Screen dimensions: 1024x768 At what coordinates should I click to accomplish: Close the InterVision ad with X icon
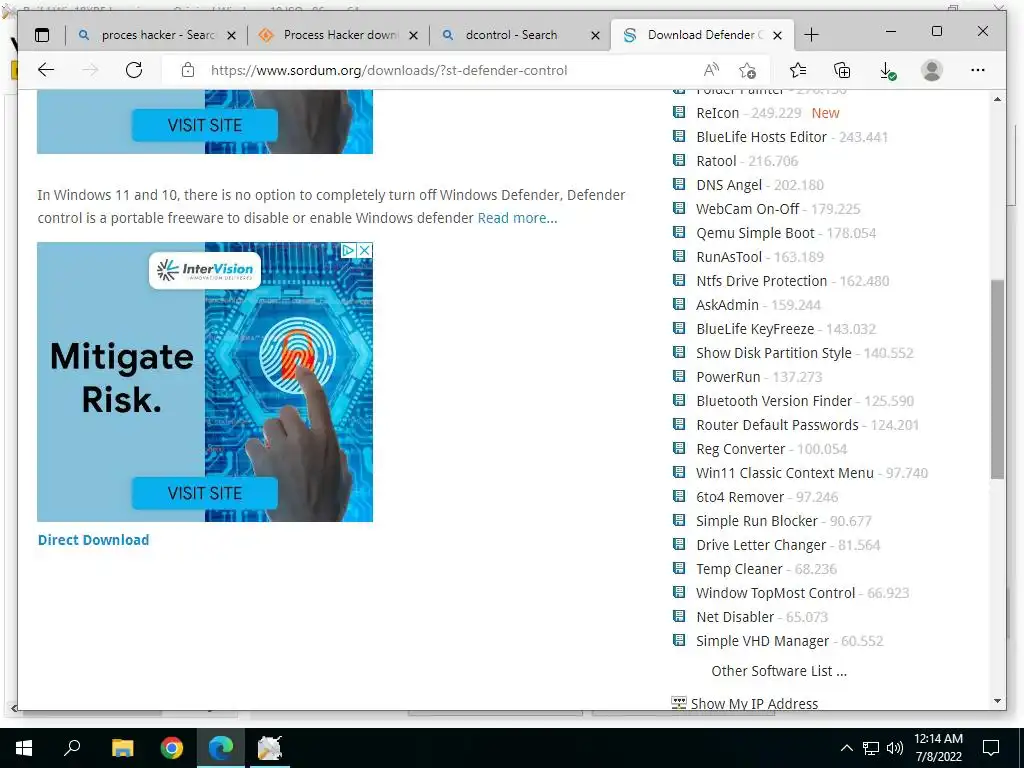[x=365, y=250]
